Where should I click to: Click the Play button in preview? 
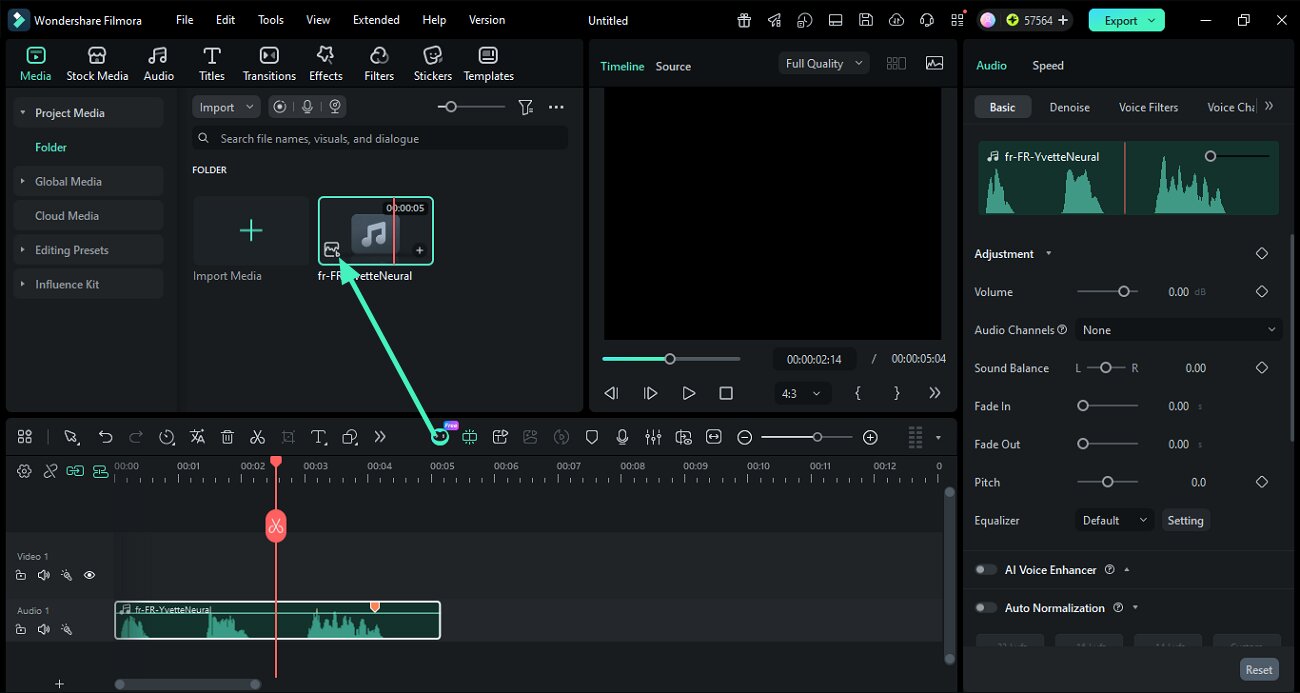click(688, 393)
